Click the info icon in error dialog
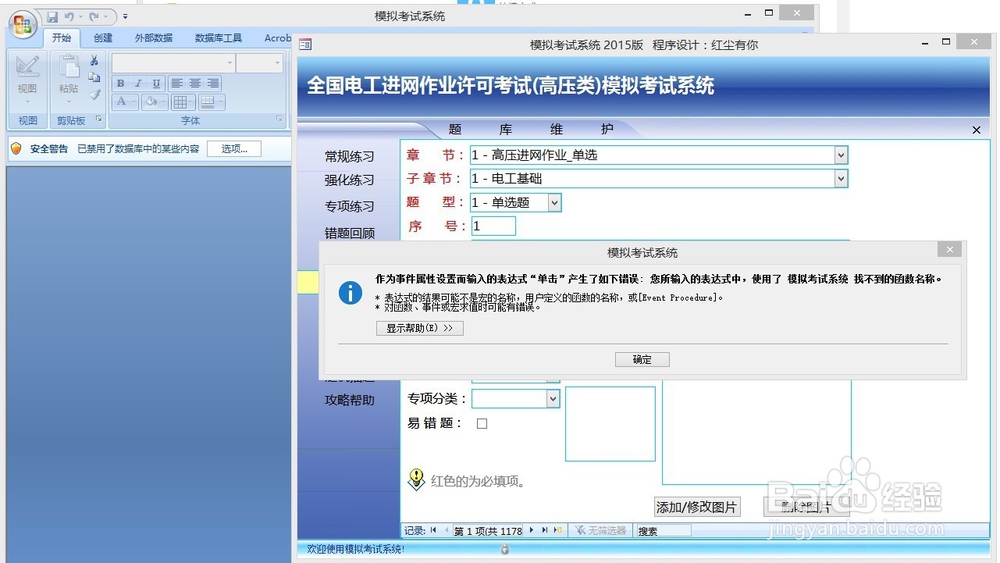The width and height of the screenshot is (1000, 563). tap(350, 293)
